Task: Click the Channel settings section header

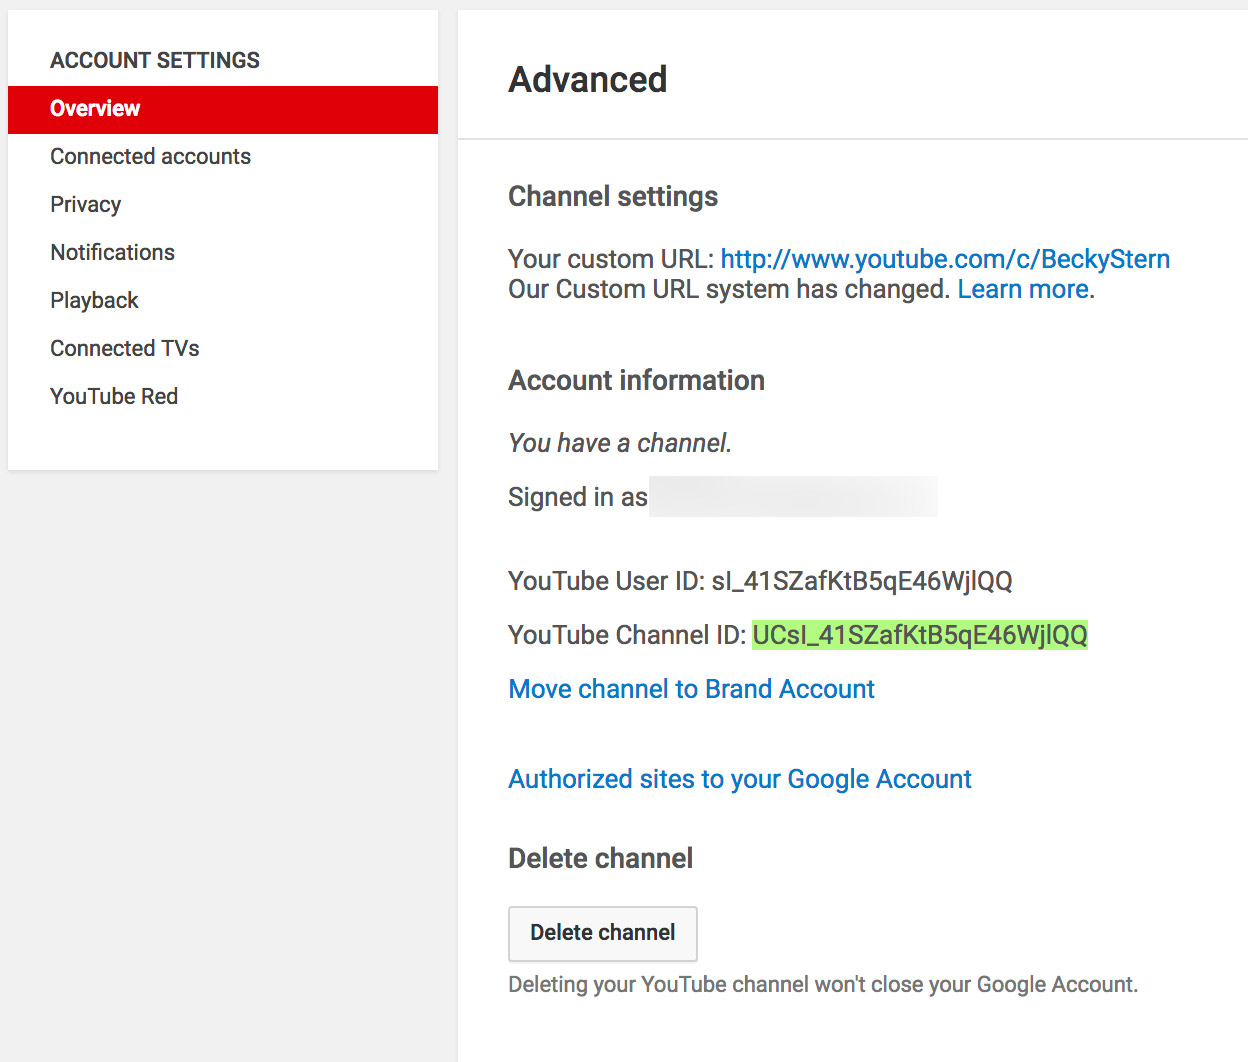Action: pyautogui.click(x=613, y=196)
